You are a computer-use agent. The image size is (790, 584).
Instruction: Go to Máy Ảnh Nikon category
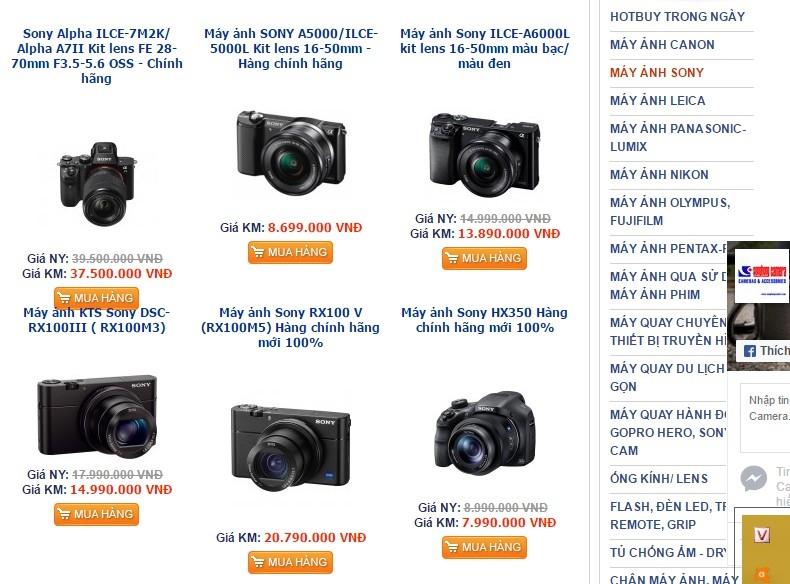click(x=659, y=175)
